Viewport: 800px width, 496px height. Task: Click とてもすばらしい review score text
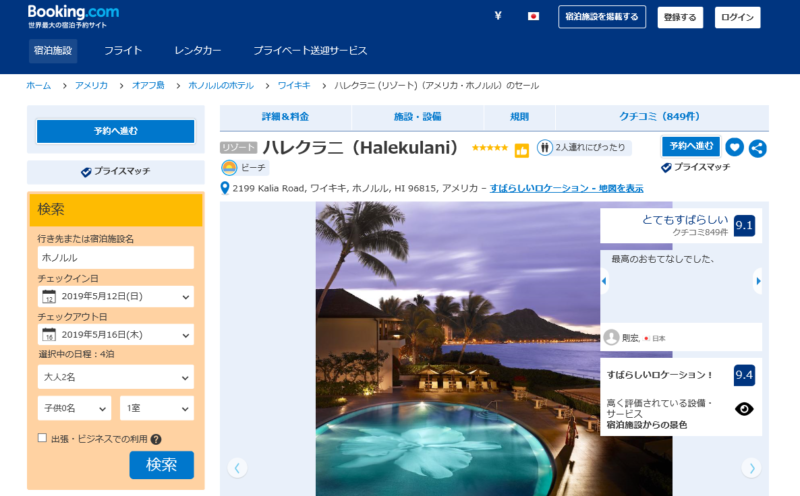point(685,219)
